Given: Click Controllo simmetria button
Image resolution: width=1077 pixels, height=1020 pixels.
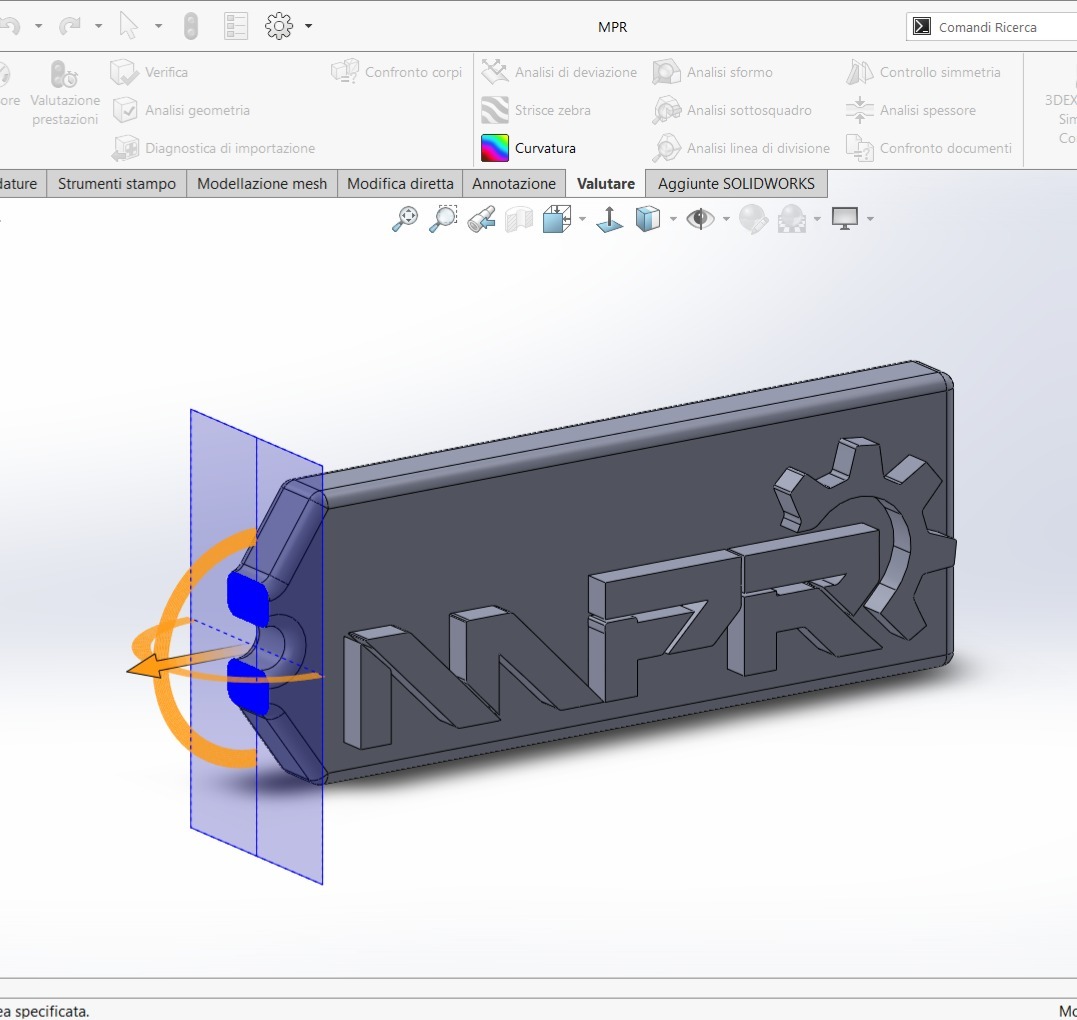Looking at the screenshot, I should [923, 72].
